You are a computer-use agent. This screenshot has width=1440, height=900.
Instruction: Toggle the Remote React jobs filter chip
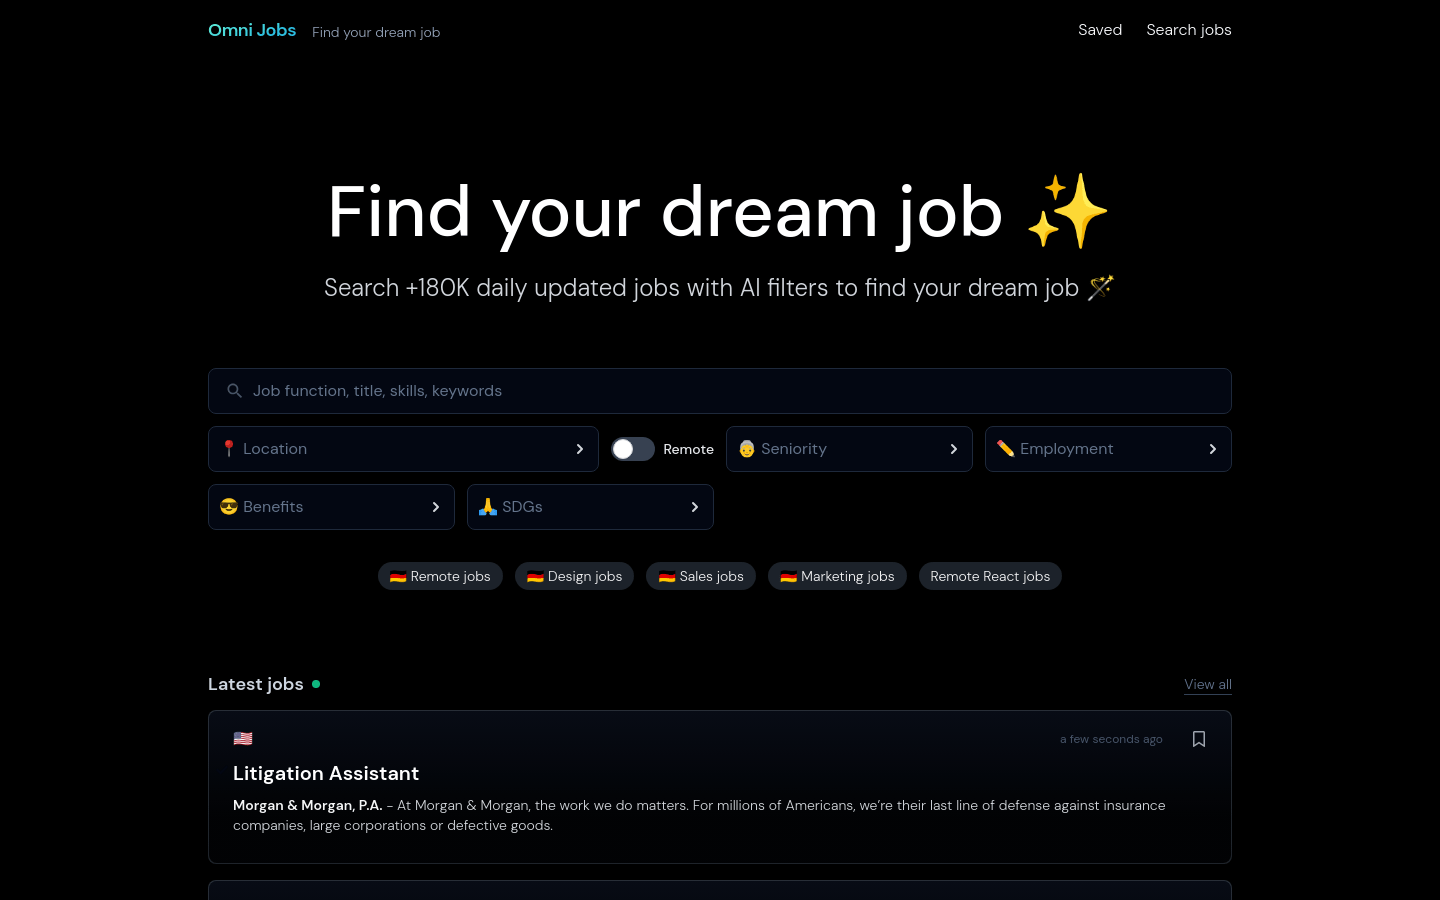click(990, 576)
